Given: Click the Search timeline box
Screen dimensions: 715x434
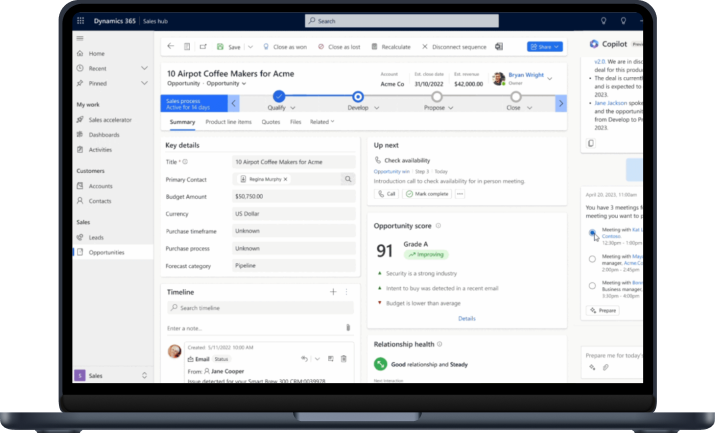Looking at the screenshot, I should (x=260, y=308).
